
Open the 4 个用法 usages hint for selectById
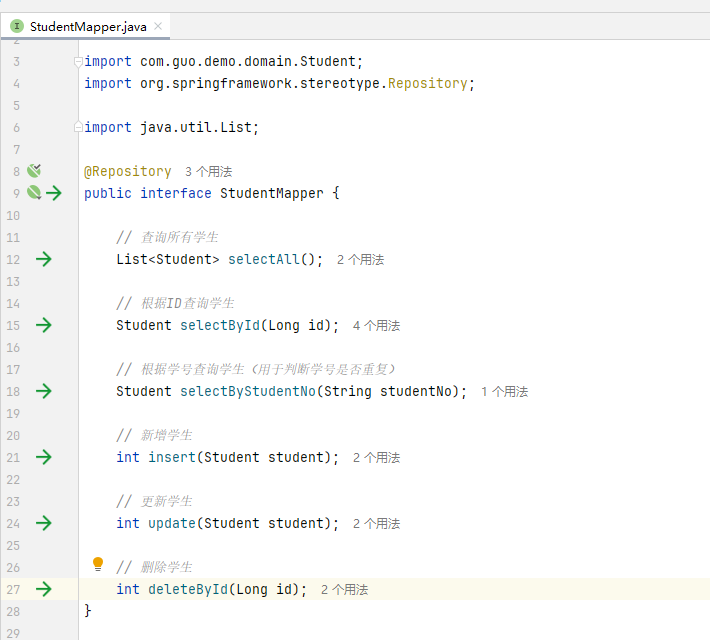[376, 326]
